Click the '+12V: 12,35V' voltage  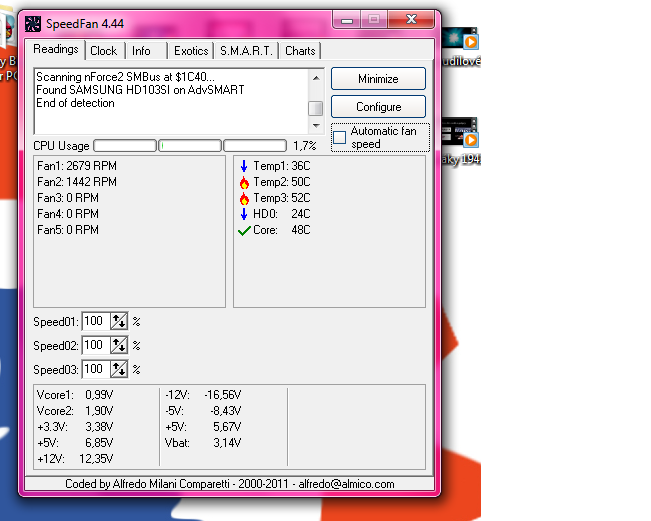pyautogui.click(x=75, y=459)
